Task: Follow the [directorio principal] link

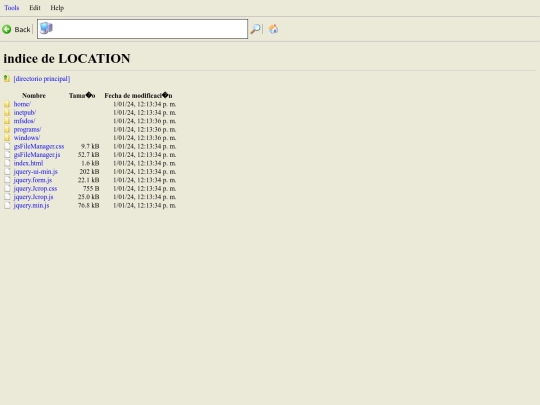Action: 42,79
